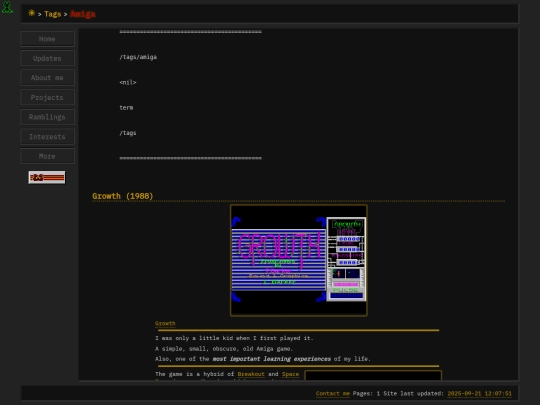The height and width of the screenshot is (405, 540).
Task: Select the term text line
Action: [x=126, y=108]
